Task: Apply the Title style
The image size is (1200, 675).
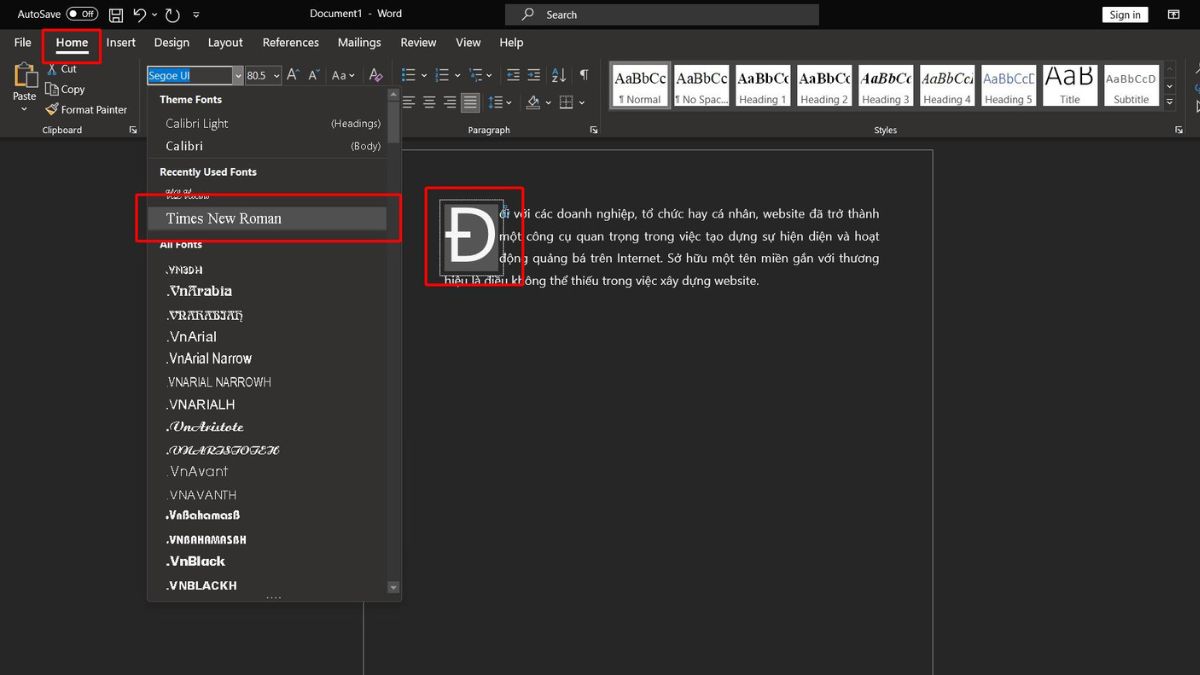Action: (1070, 86)
